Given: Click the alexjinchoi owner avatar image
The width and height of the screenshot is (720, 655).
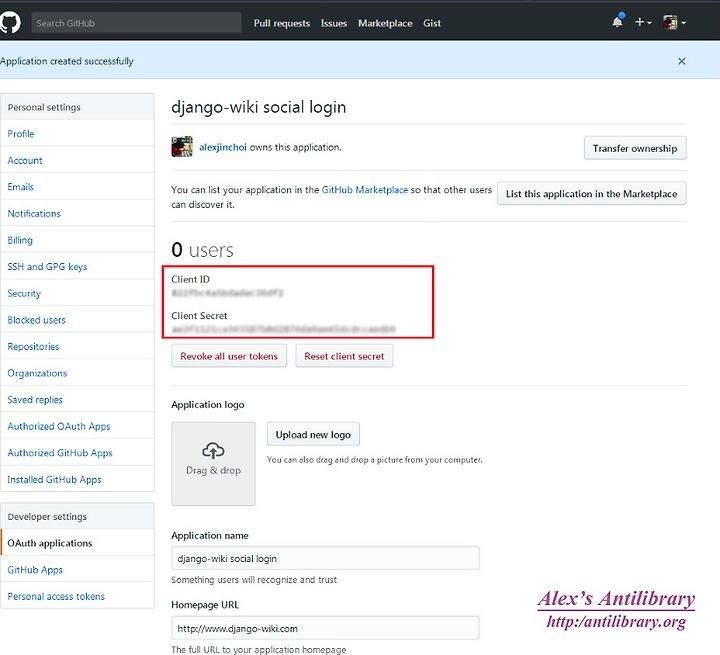Looking at the screenshot, I should [182, 147].
